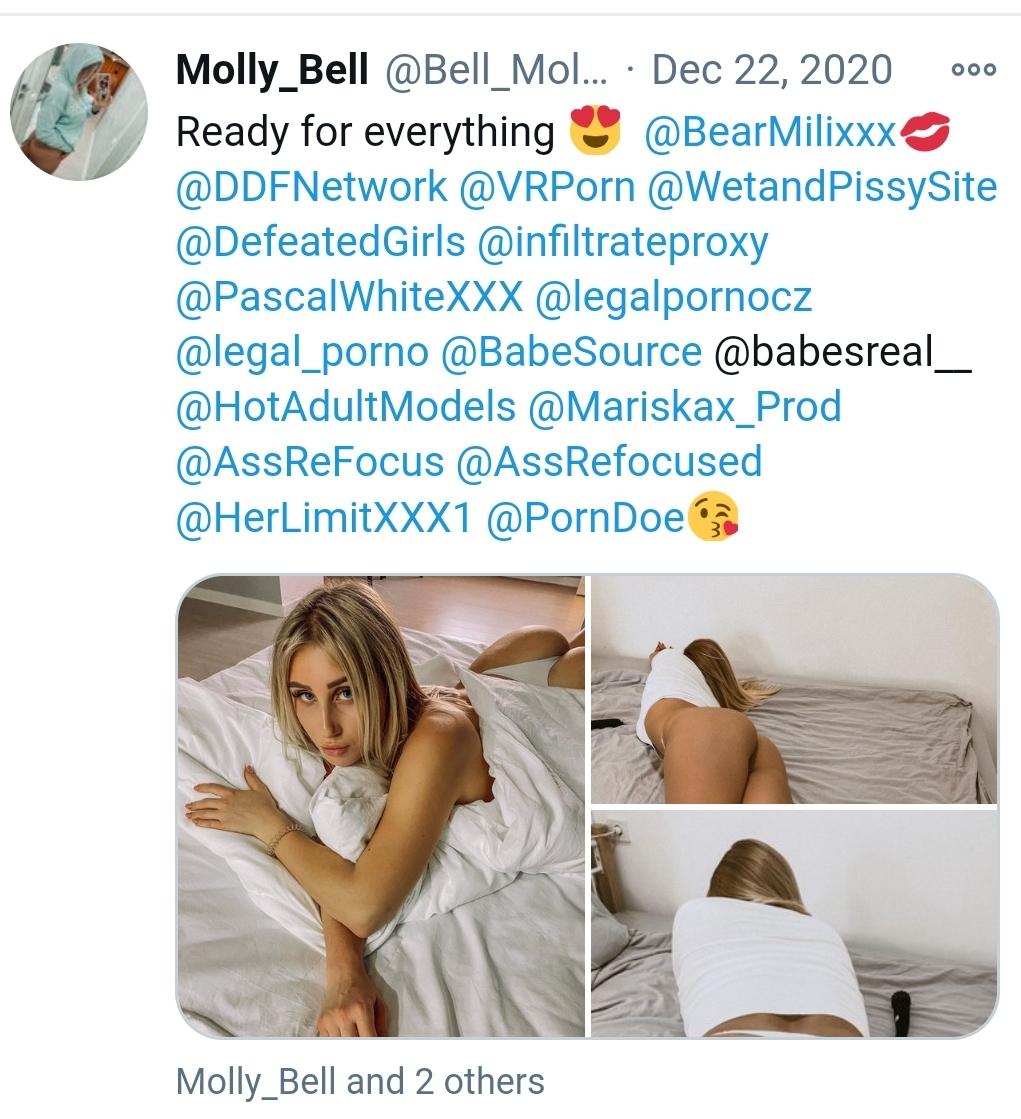
Task: Click the Molly_Bell display name
Action: [272, 70]
